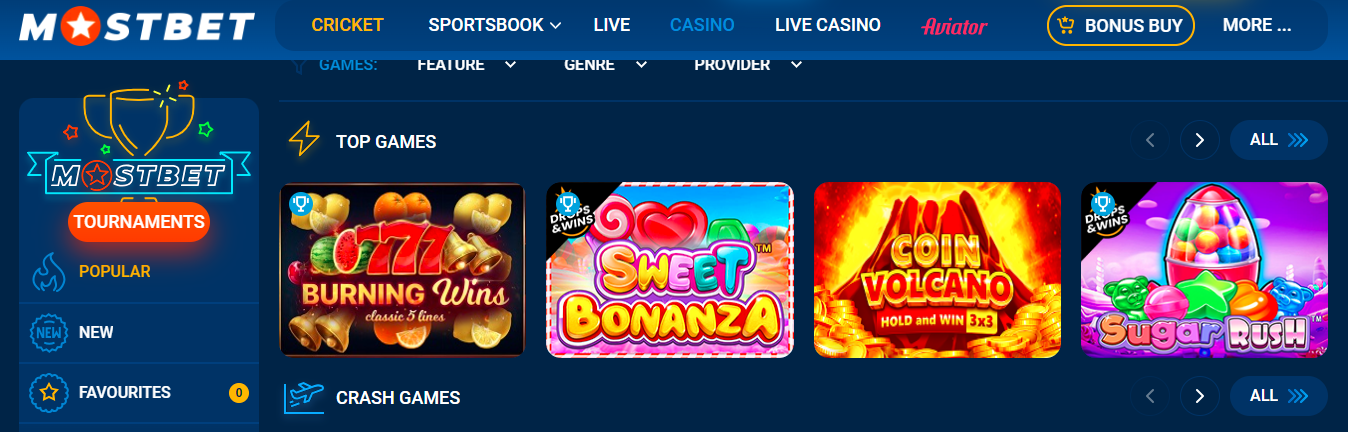Click the Top Games lightning icon
The width and height of the screenshot is (1348, 432).
[304, 141]
